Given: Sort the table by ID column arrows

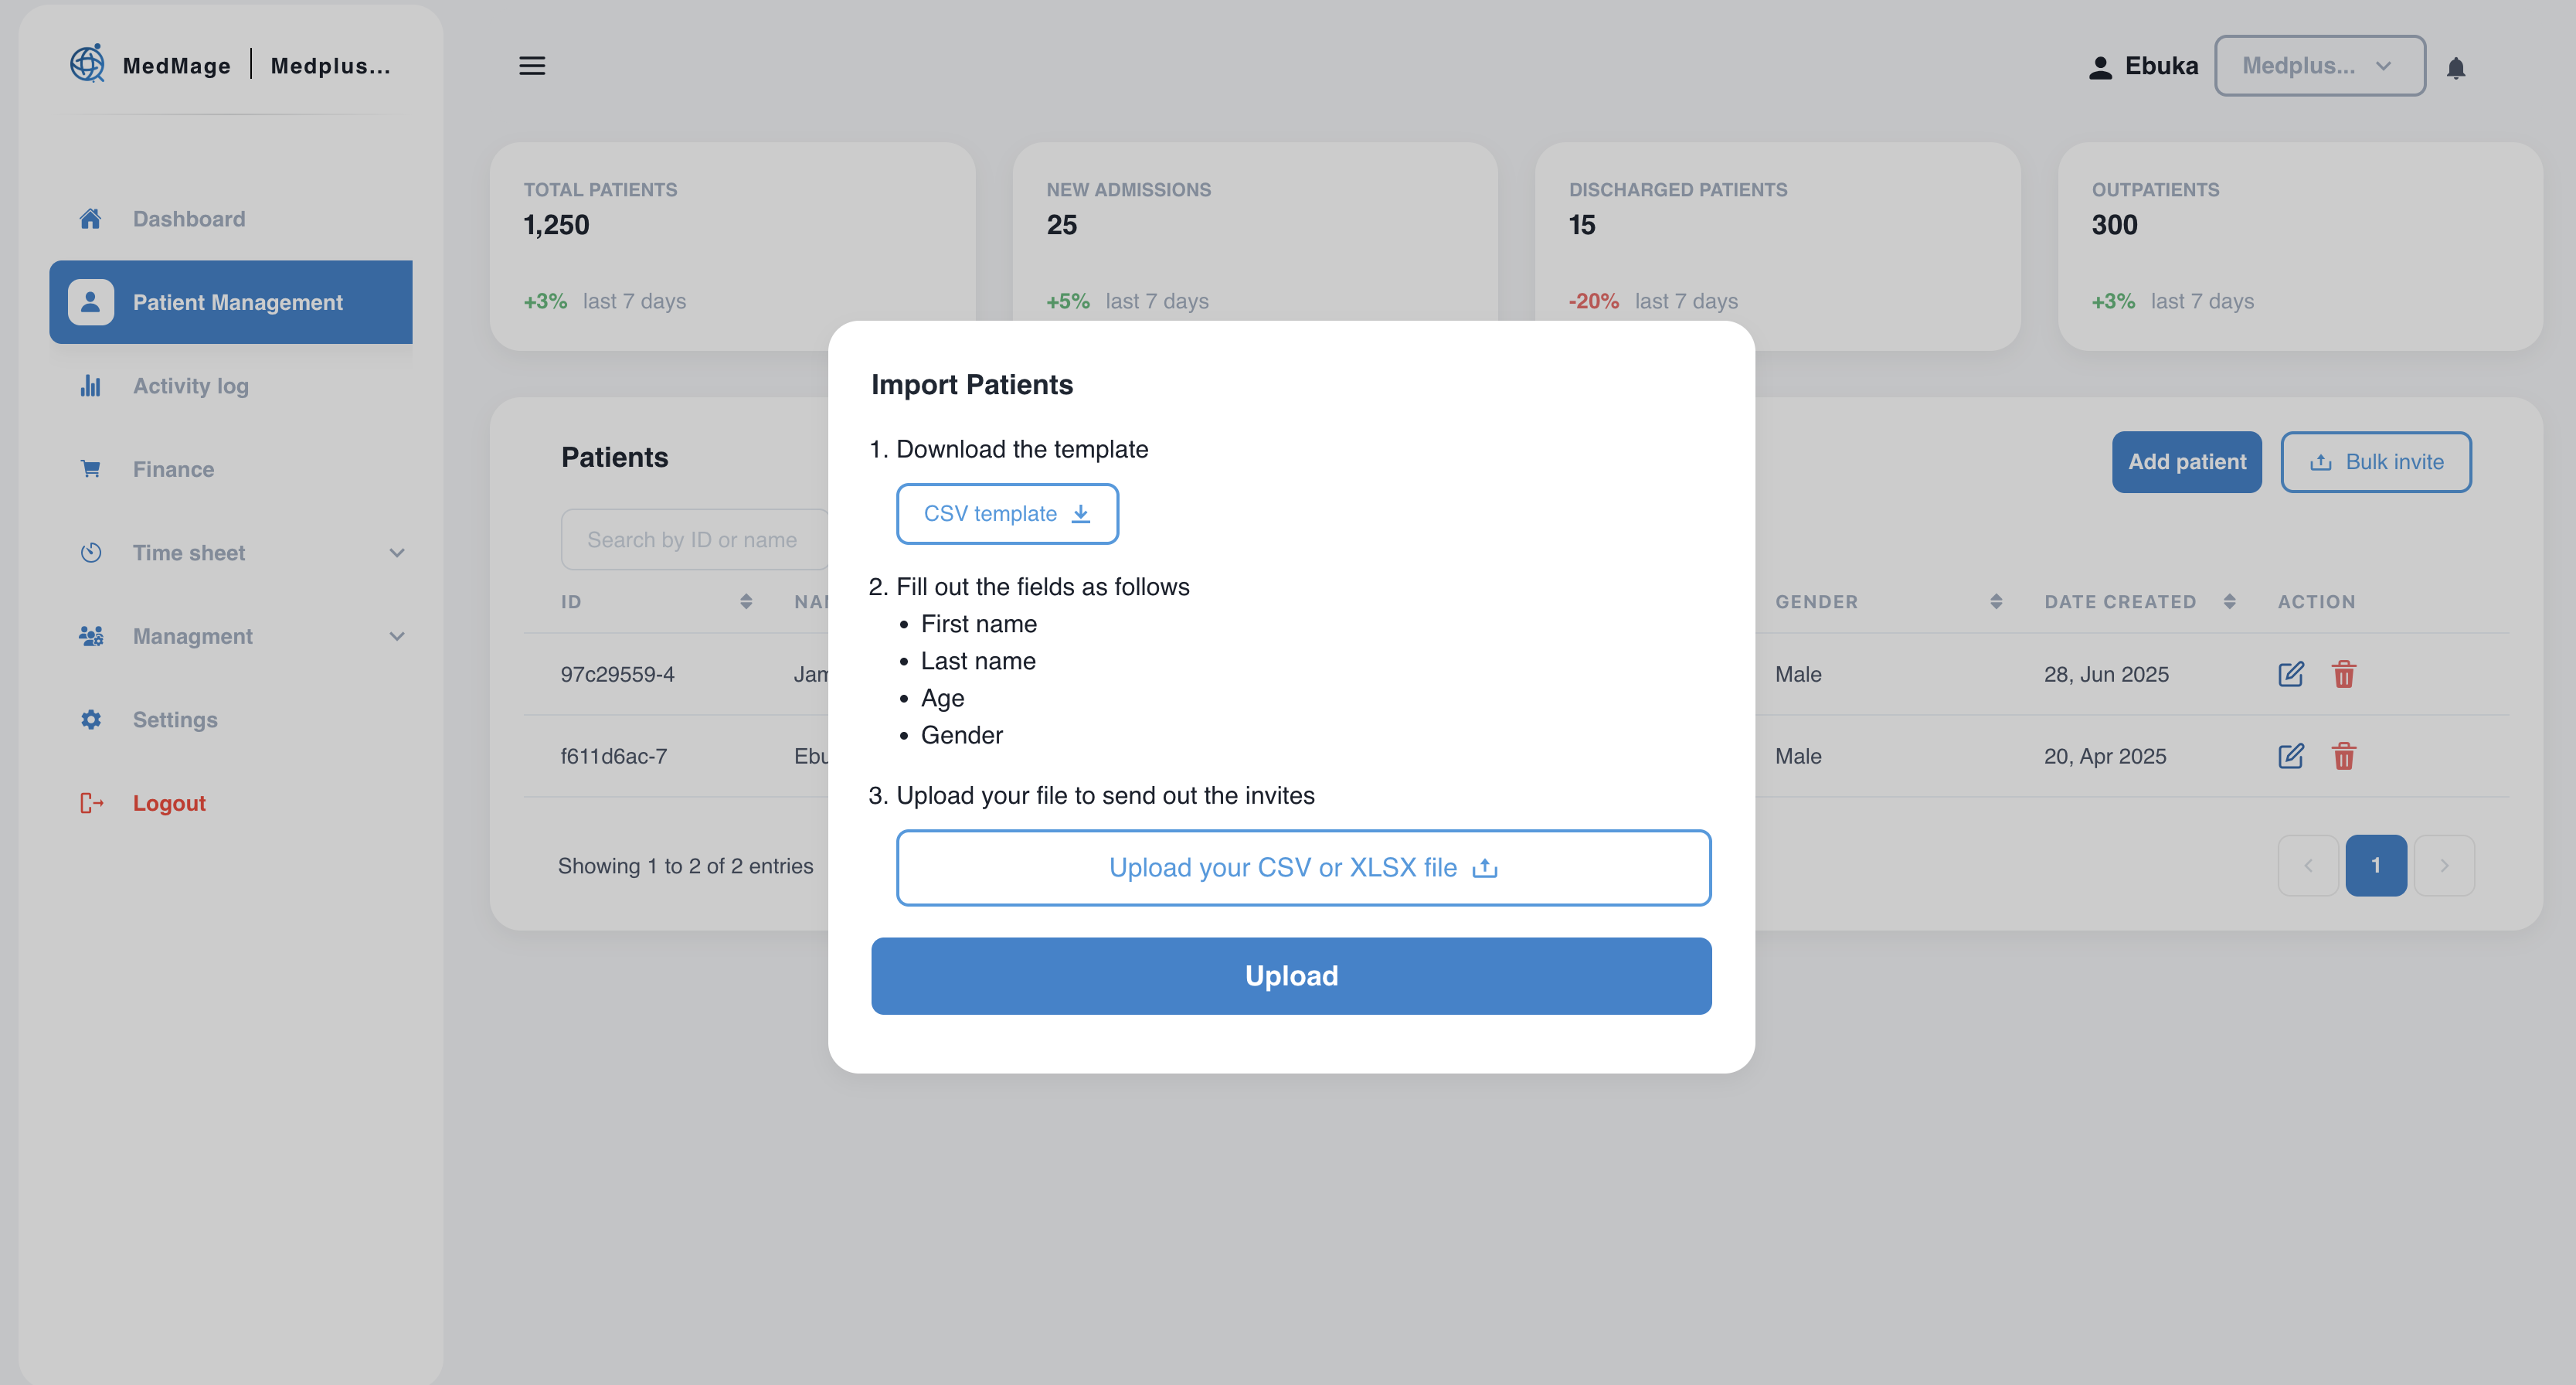Looking at the screenshot, I should [746, 601].
